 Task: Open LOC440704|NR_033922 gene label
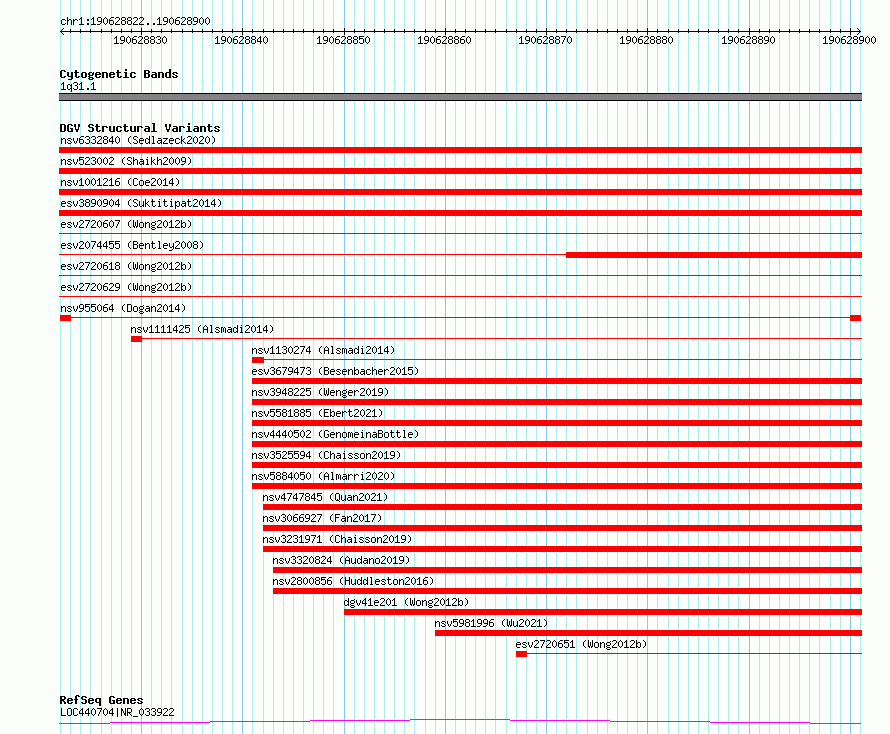[117, 712]
